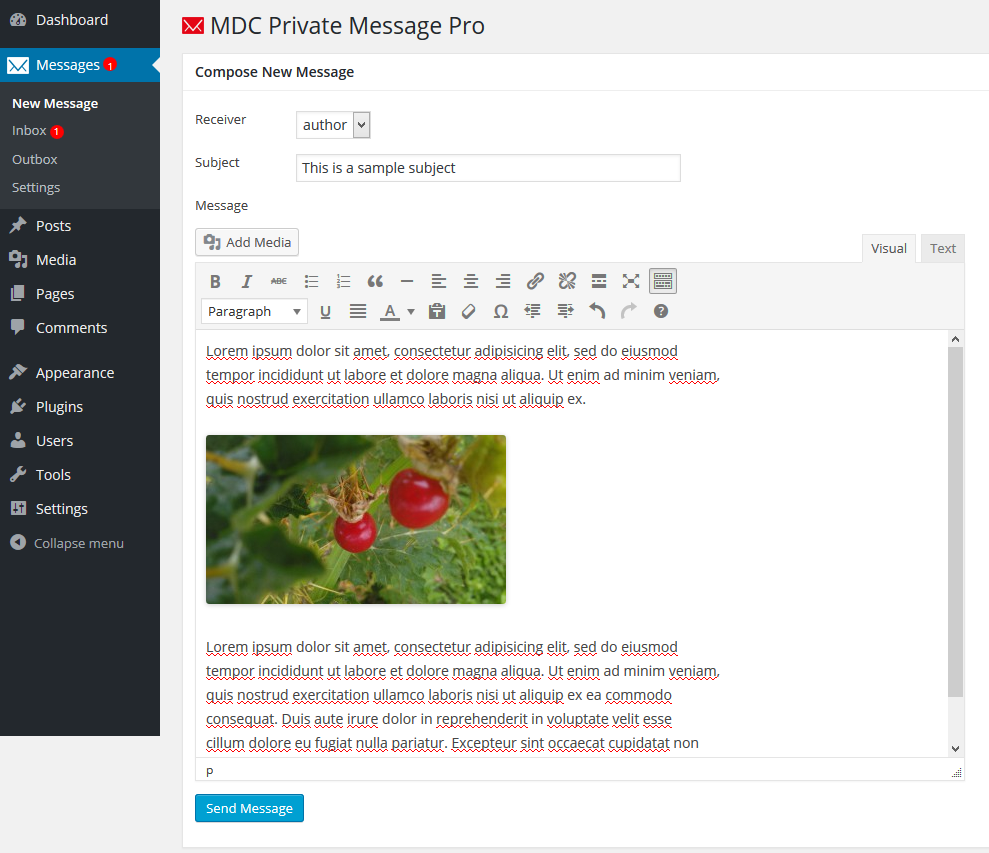
Task: Click the editor resize handle corner
Action: click(957, 773)
